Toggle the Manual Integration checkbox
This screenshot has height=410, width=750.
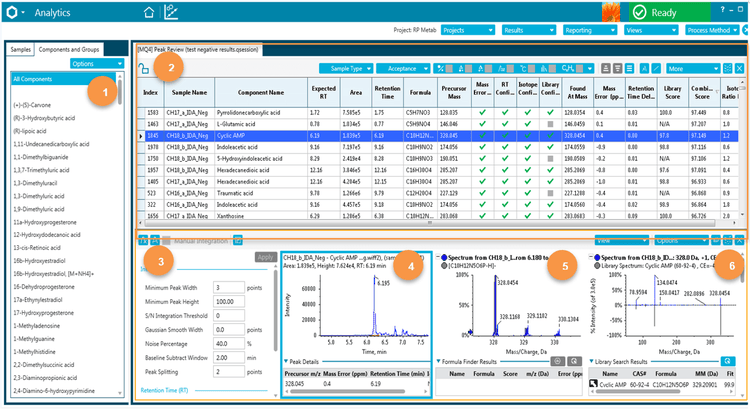[166, 241]
